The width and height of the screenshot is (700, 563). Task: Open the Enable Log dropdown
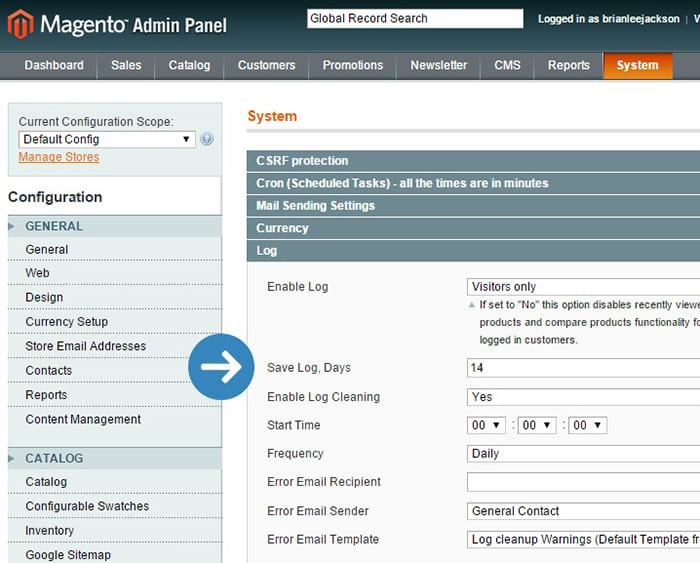click(x=583, y=287)
